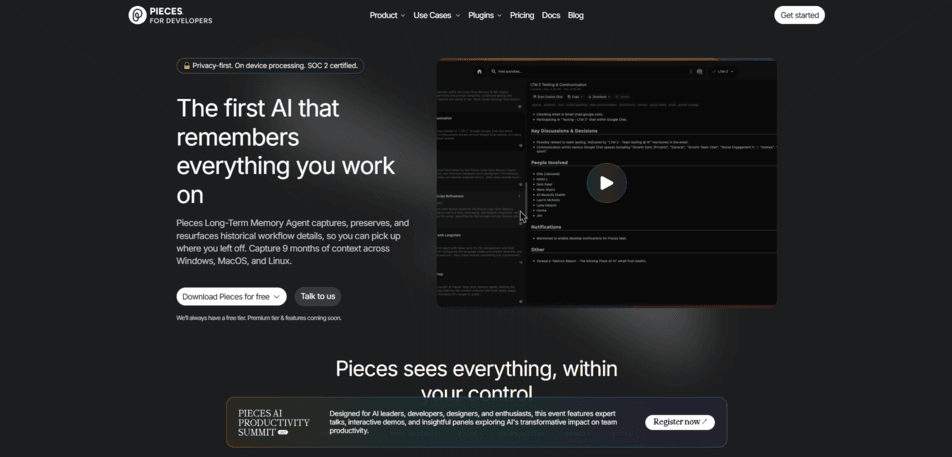
Task: Go to the Pricing page
Action: 522,15
